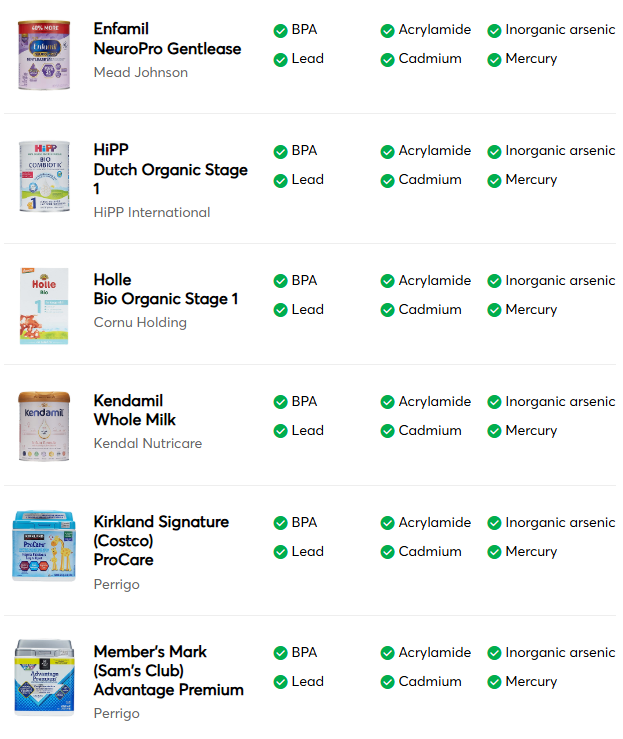Image resolution: width=623 pixels, height=739 pixels.
Task: Open the HiPP Dutch Organic Stage 1 title
Action: point(170,169)
